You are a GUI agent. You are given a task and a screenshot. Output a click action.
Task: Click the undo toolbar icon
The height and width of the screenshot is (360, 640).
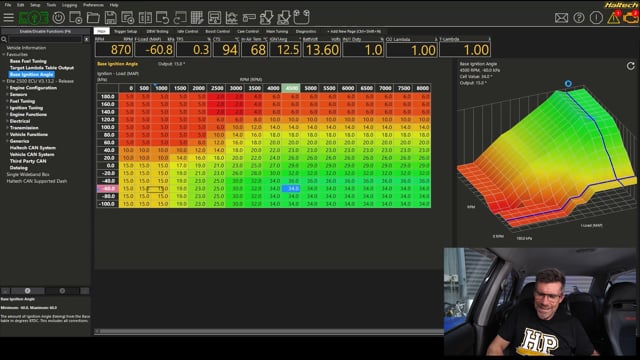(162, 18)
